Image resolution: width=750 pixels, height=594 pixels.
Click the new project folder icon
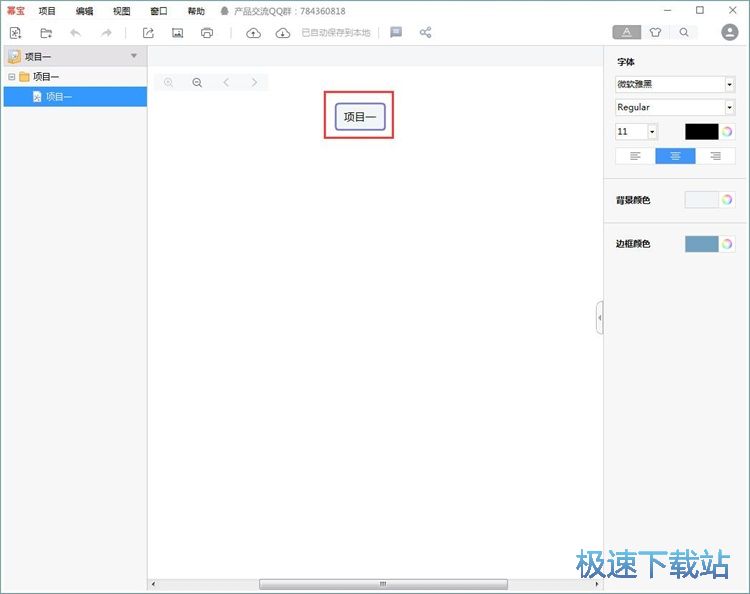pyautogui.click(x=46, y=33)
